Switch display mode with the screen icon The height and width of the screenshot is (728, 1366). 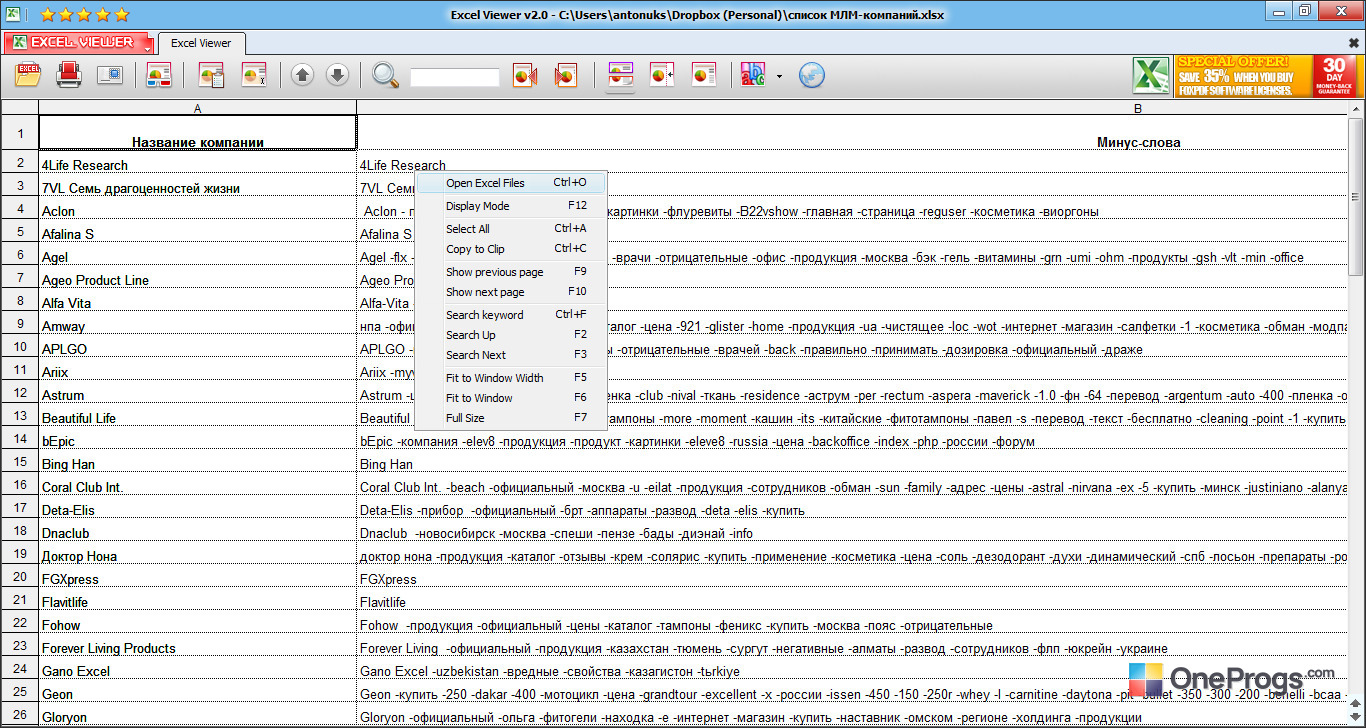coord(109,75)
